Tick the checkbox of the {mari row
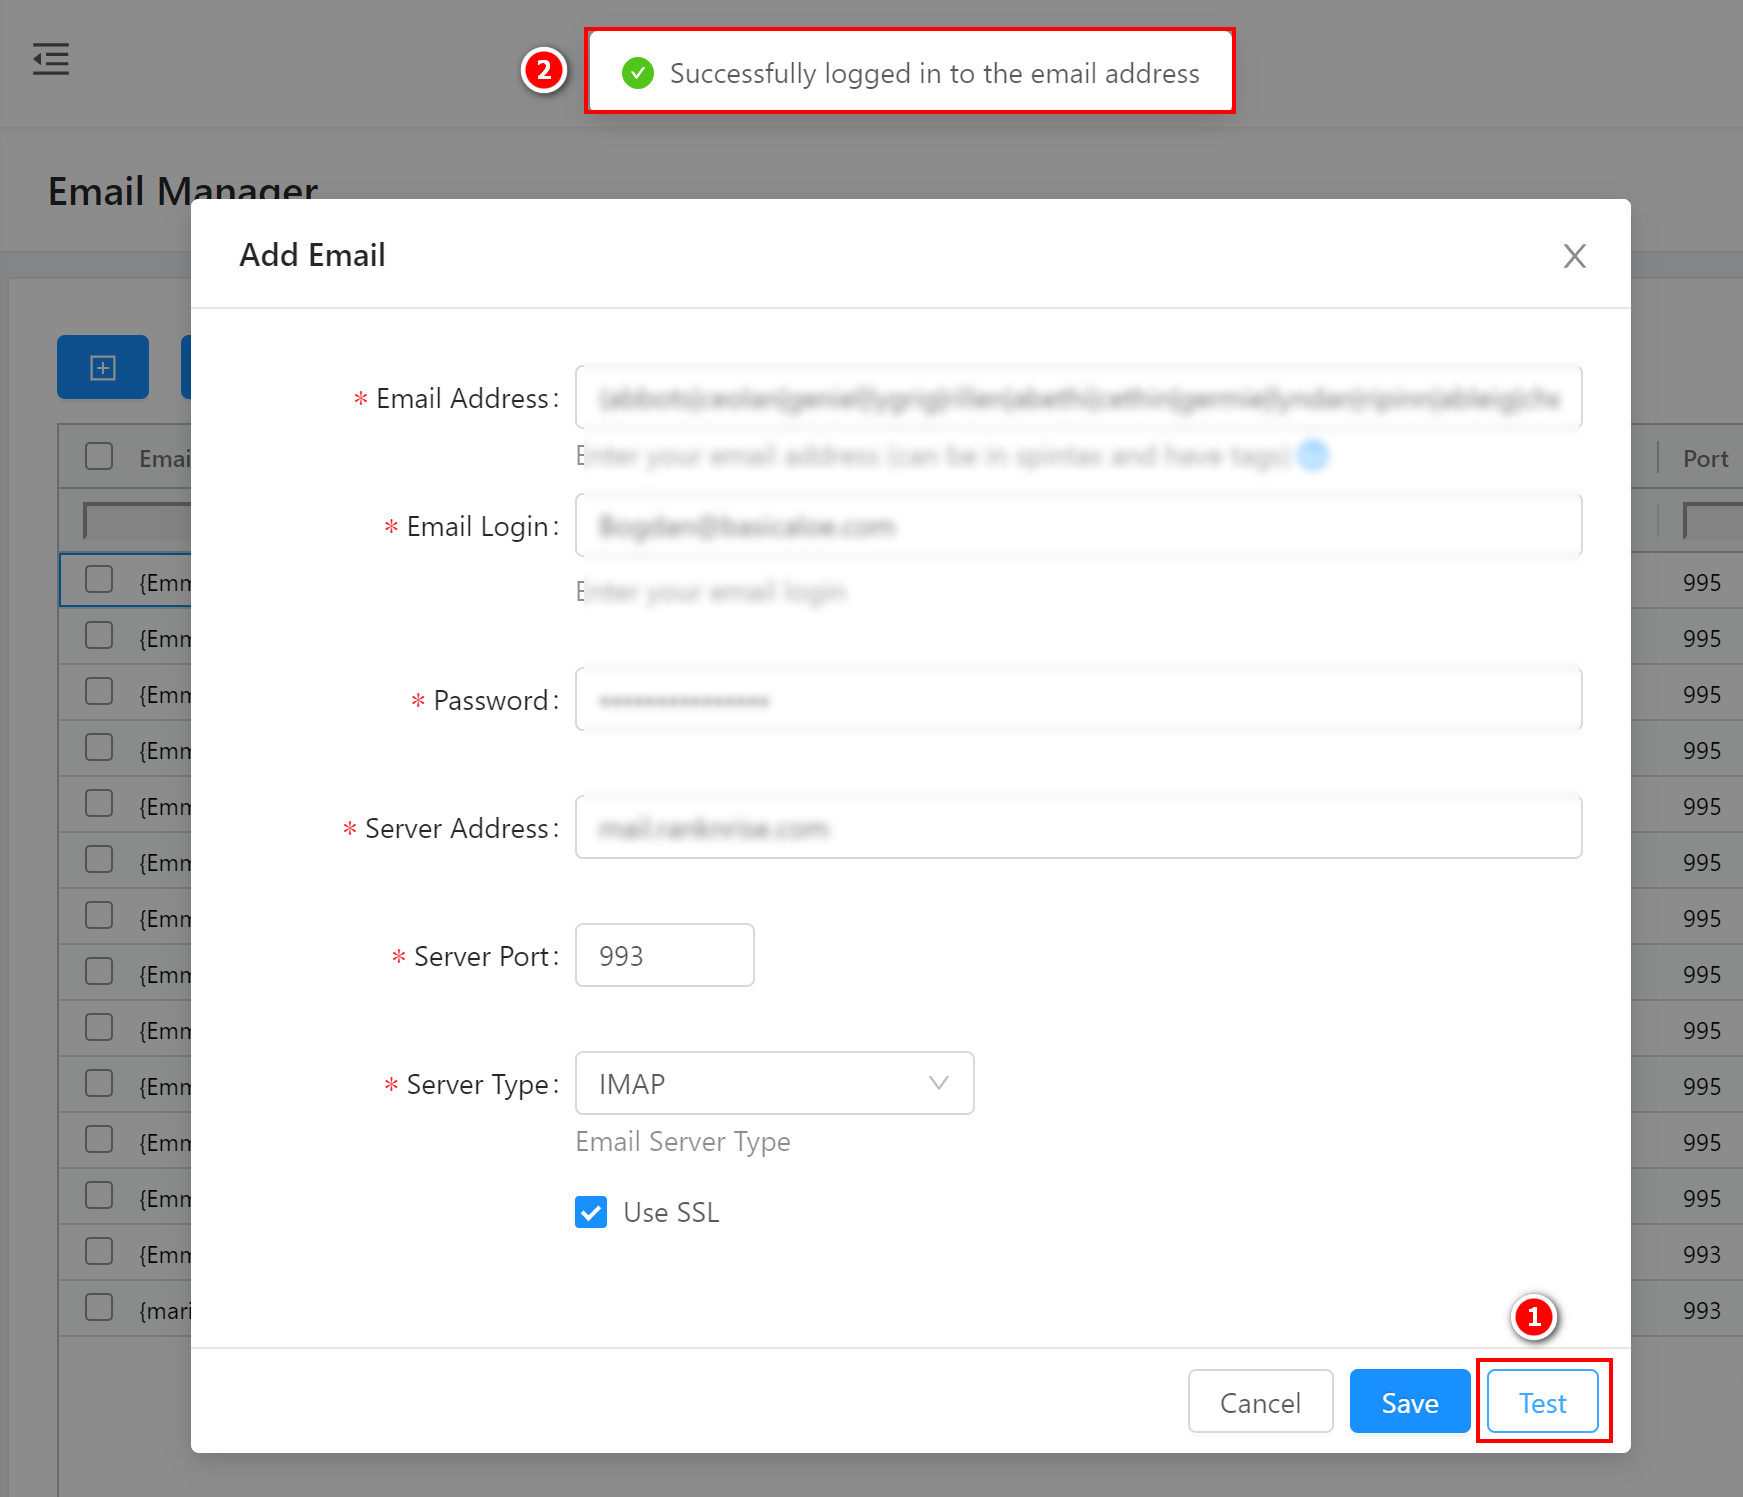Image resolution: width=1743 pixels, height=1497 pixels. (x=99, y=1308)
